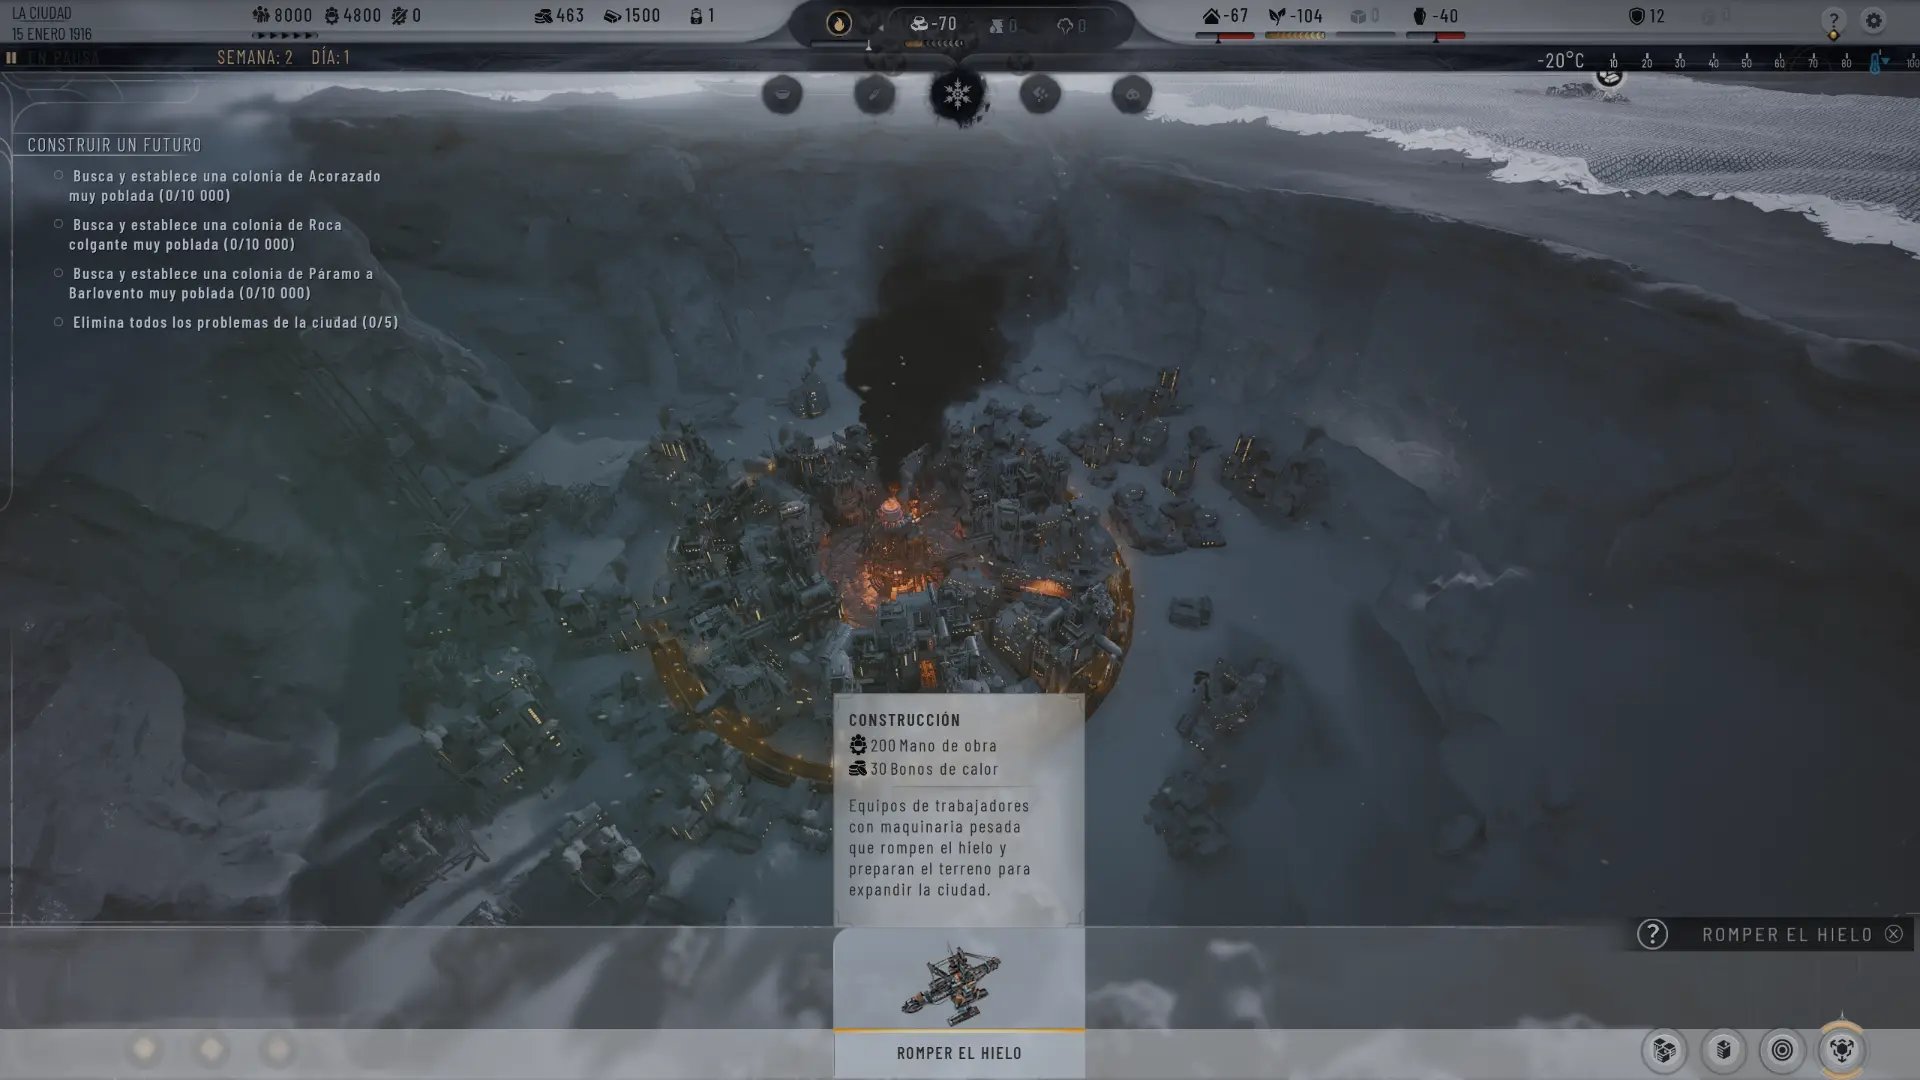Click the generator flame icon in top bar

click(x=839, y=23)
